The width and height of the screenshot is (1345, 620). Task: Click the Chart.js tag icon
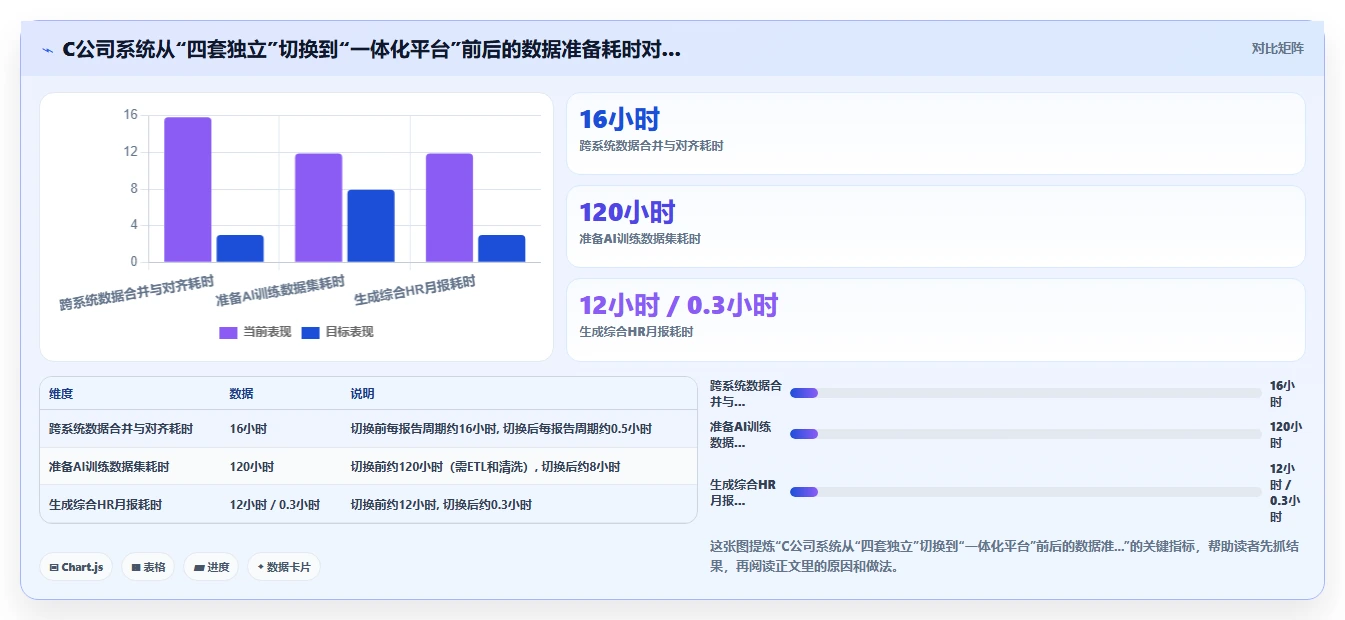pos(54,567)
